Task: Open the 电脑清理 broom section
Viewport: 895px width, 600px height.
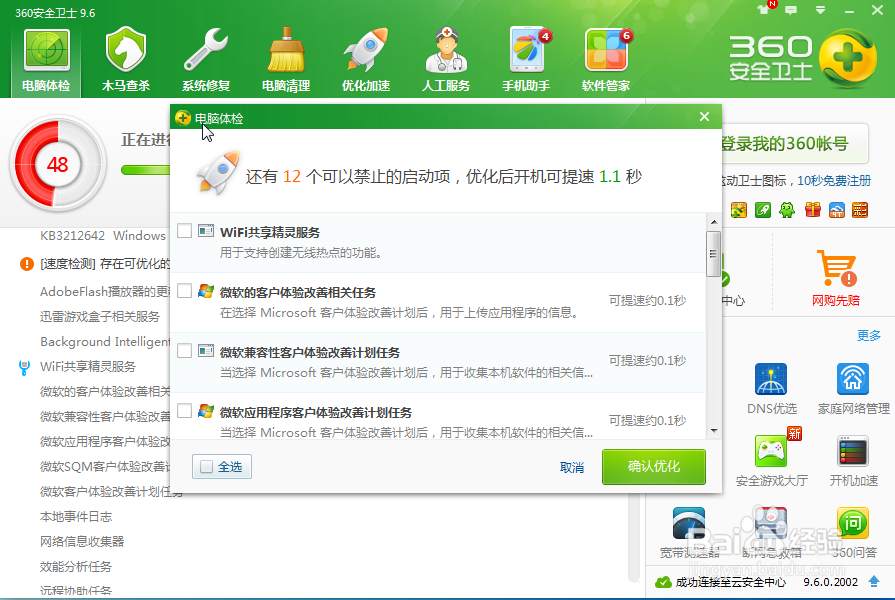Action: [286, 60]
